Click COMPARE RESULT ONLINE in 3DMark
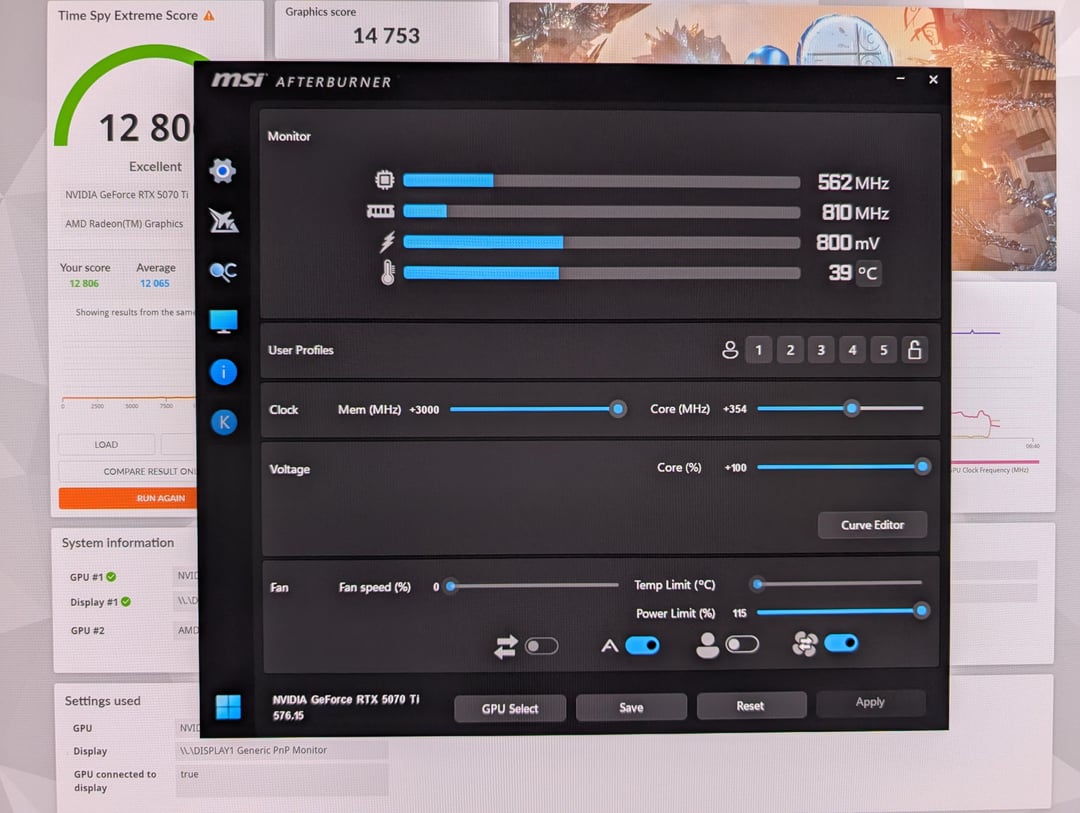Screen dimensions: 1080x813 click(129, 471)
